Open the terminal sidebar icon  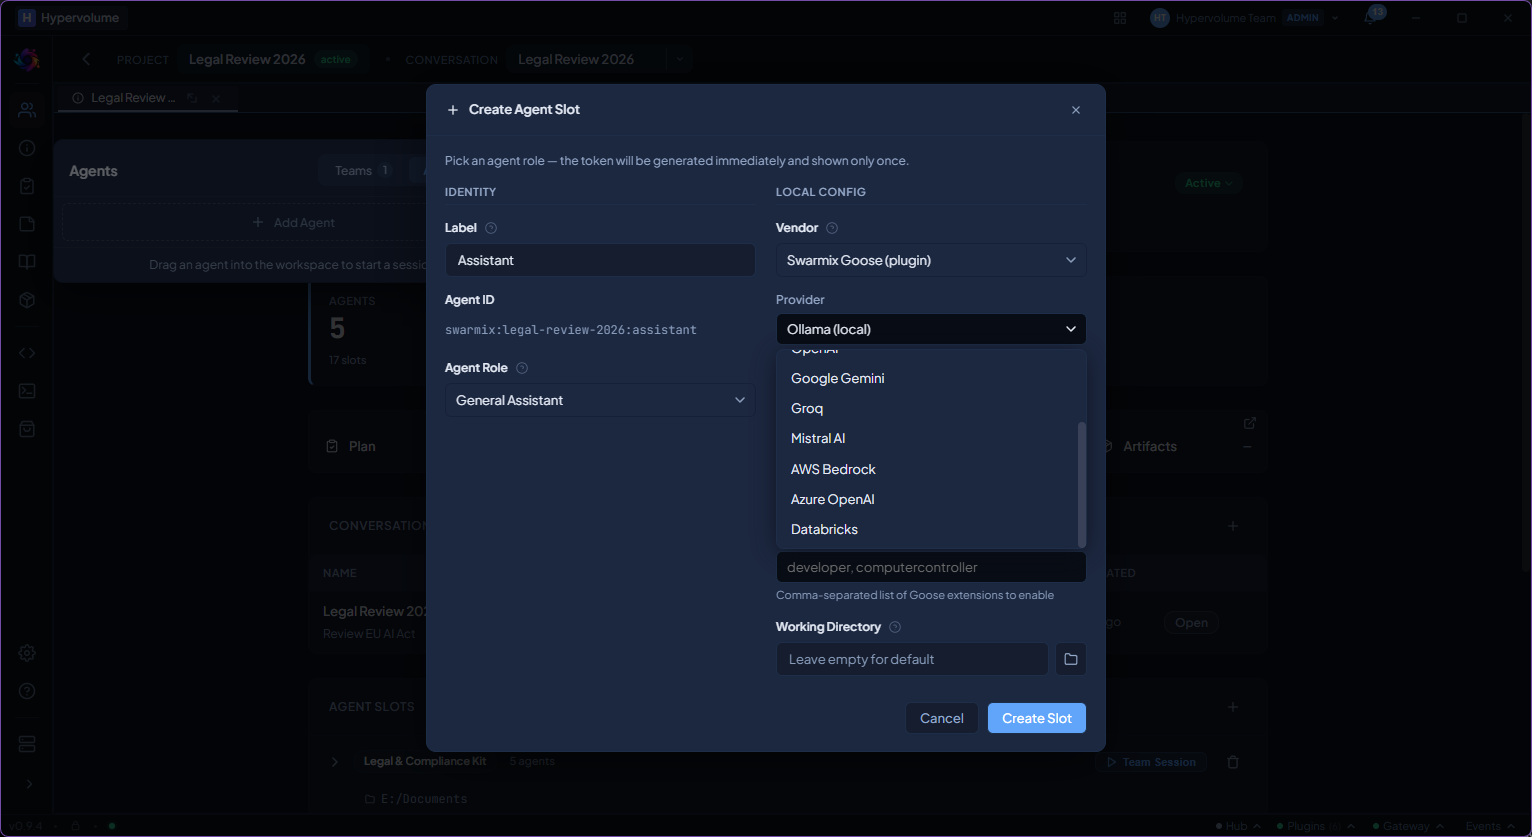coord(27,391)
